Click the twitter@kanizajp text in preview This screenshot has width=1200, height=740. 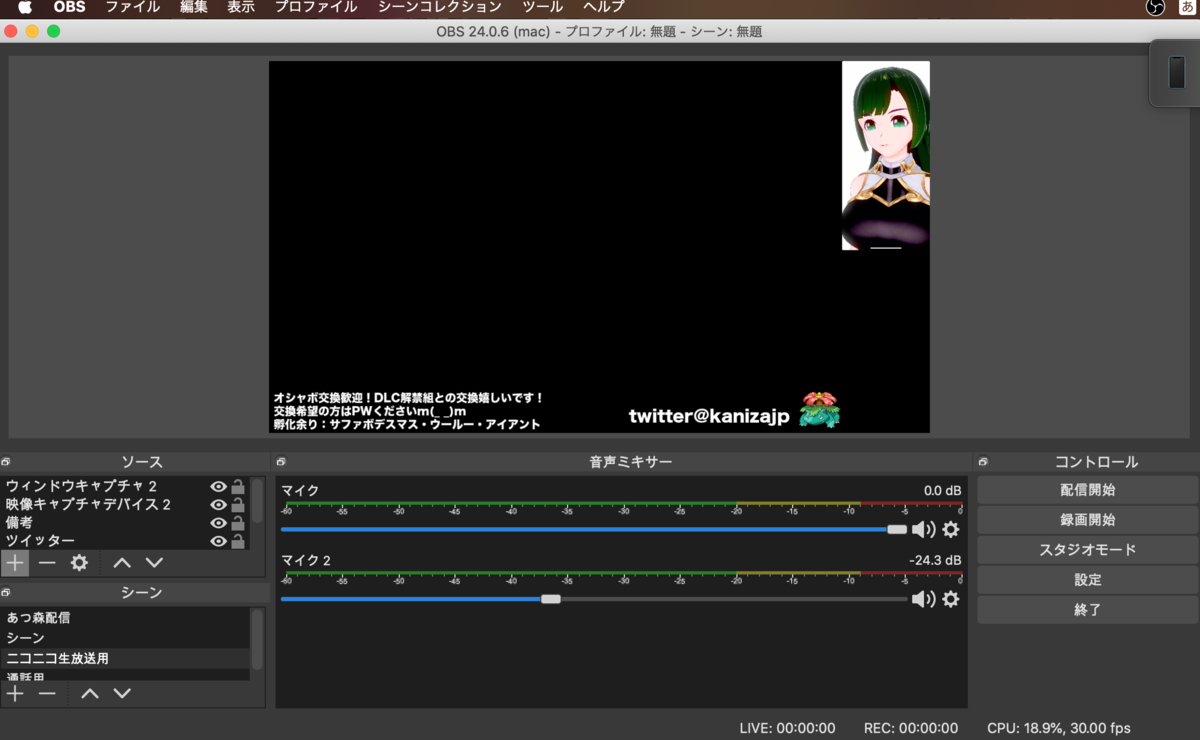(x=709, y=415)
